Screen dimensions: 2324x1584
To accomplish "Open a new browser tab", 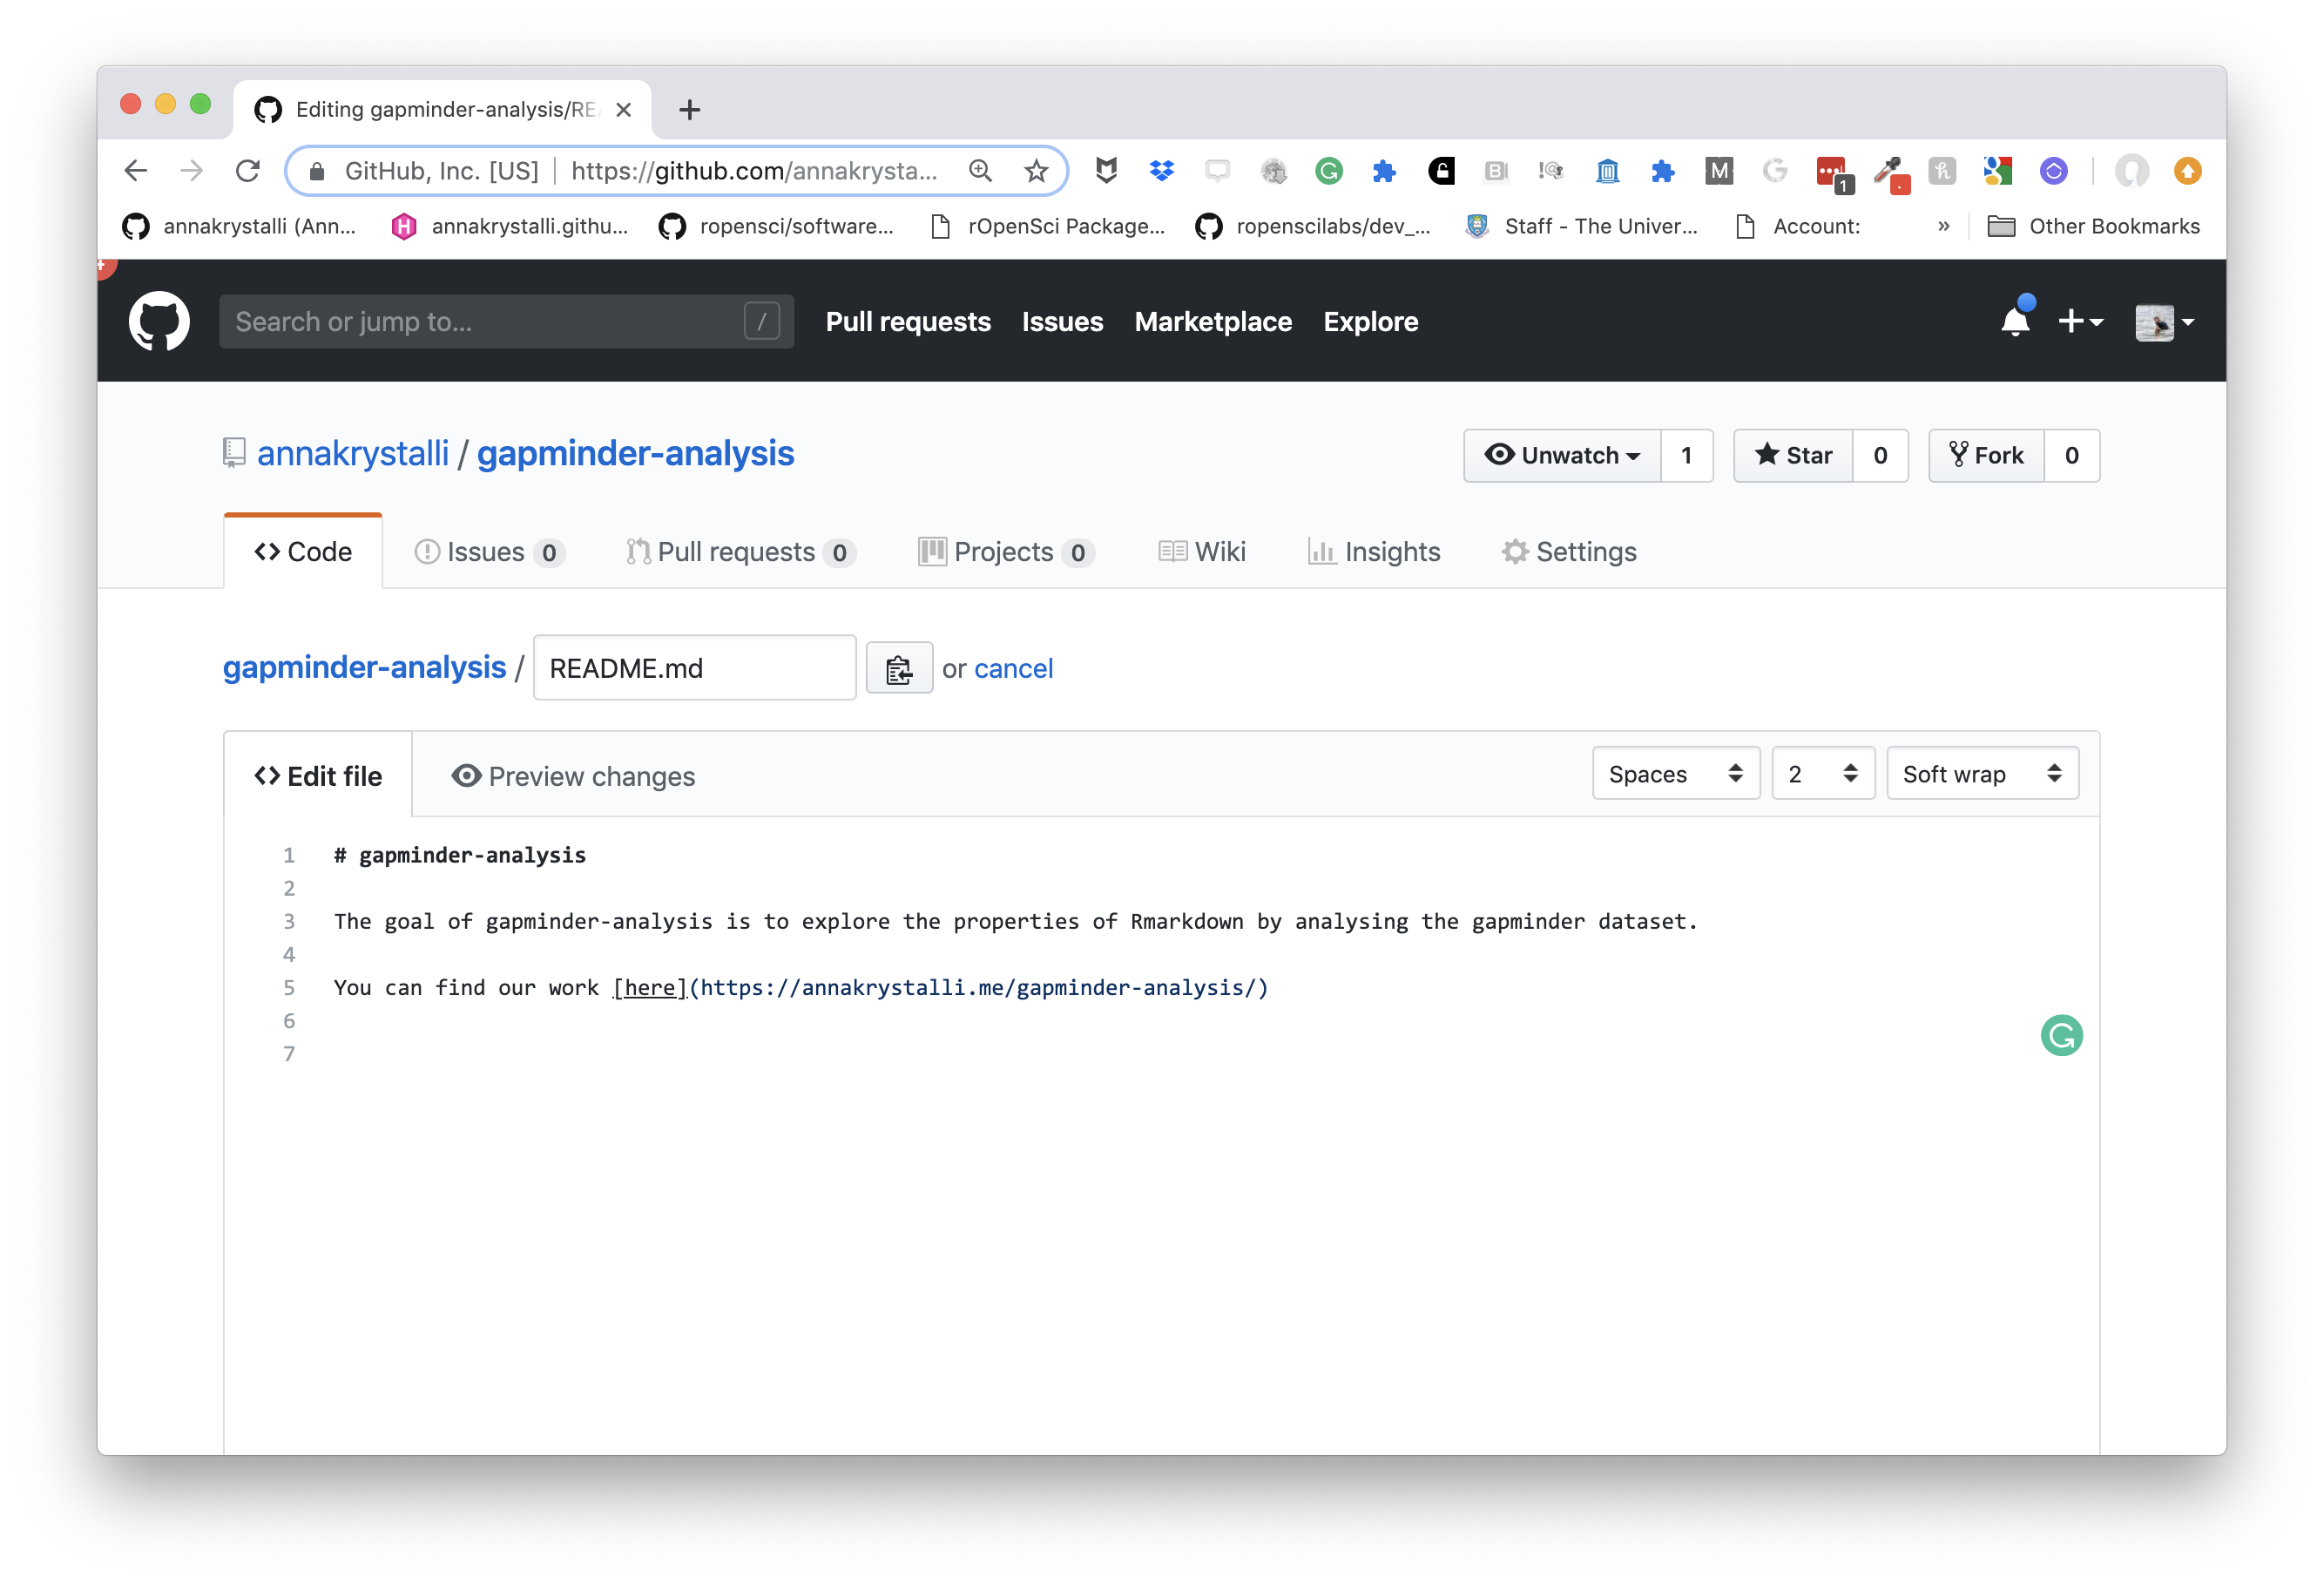I will click(x=689, y=109).
